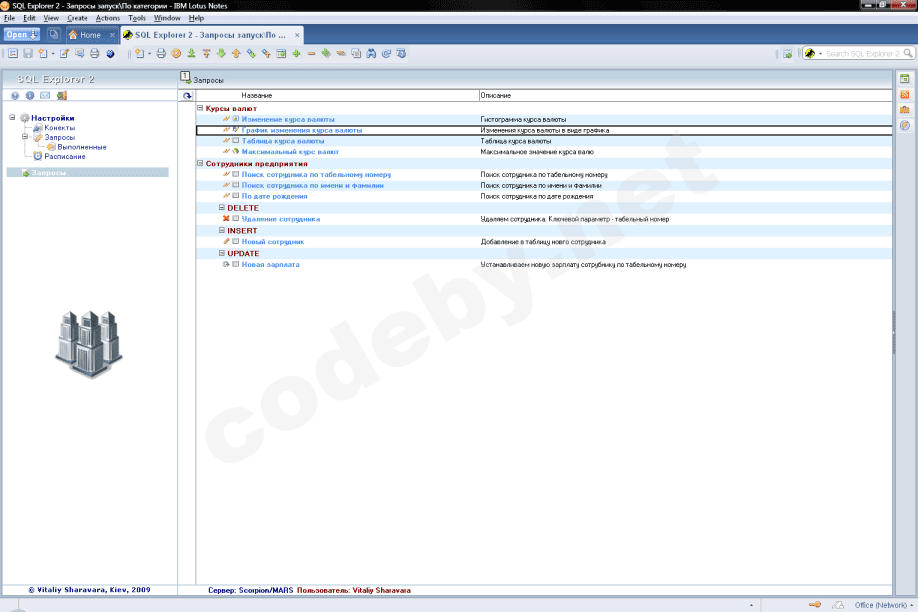Collapse the Курсы валют category
The height and width of the screenshot is (612, 918).
point(200,107)
